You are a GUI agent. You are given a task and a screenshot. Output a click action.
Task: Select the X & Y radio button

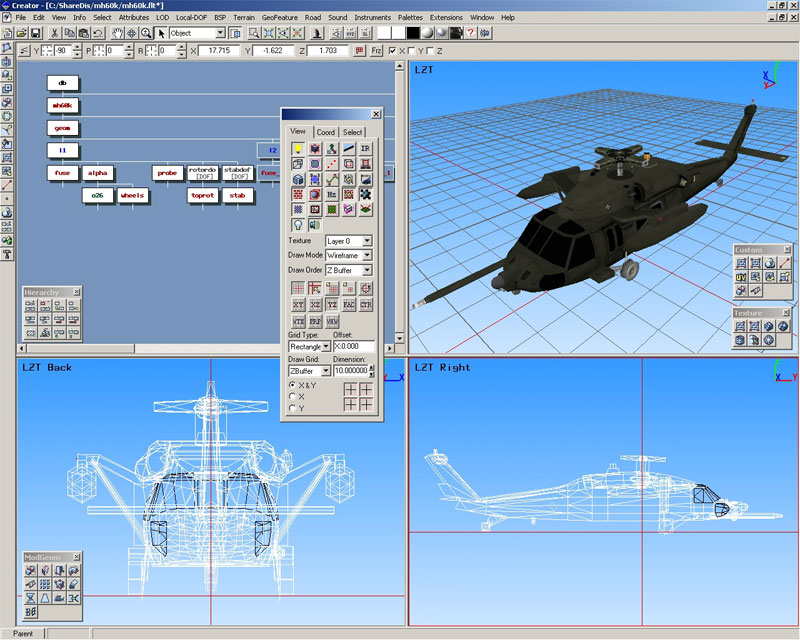tap(293, 384)
